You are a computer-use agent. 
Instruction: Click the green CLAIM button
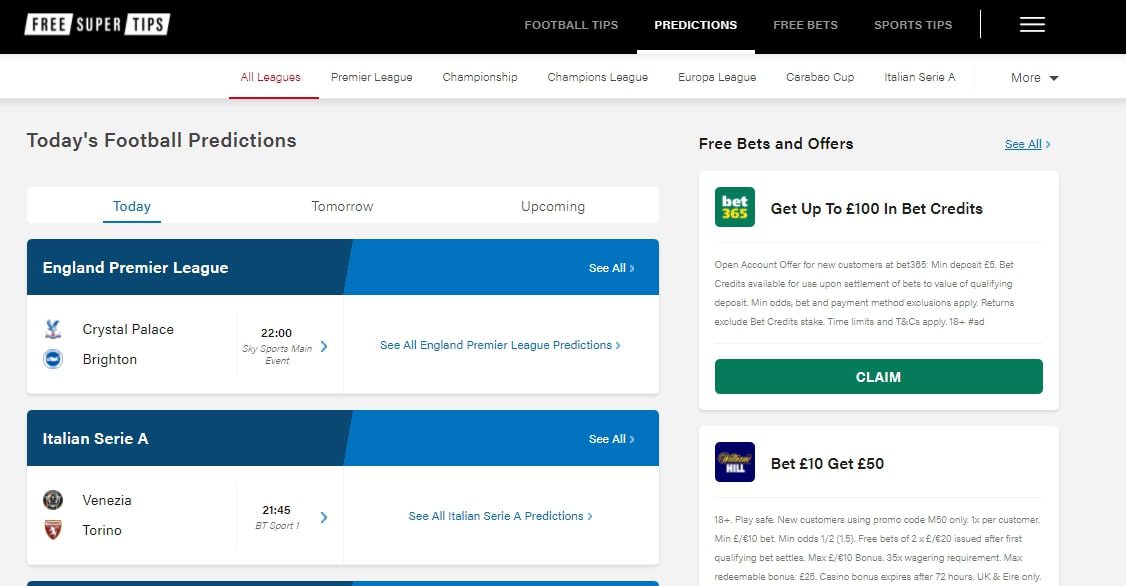pos(878,376)
